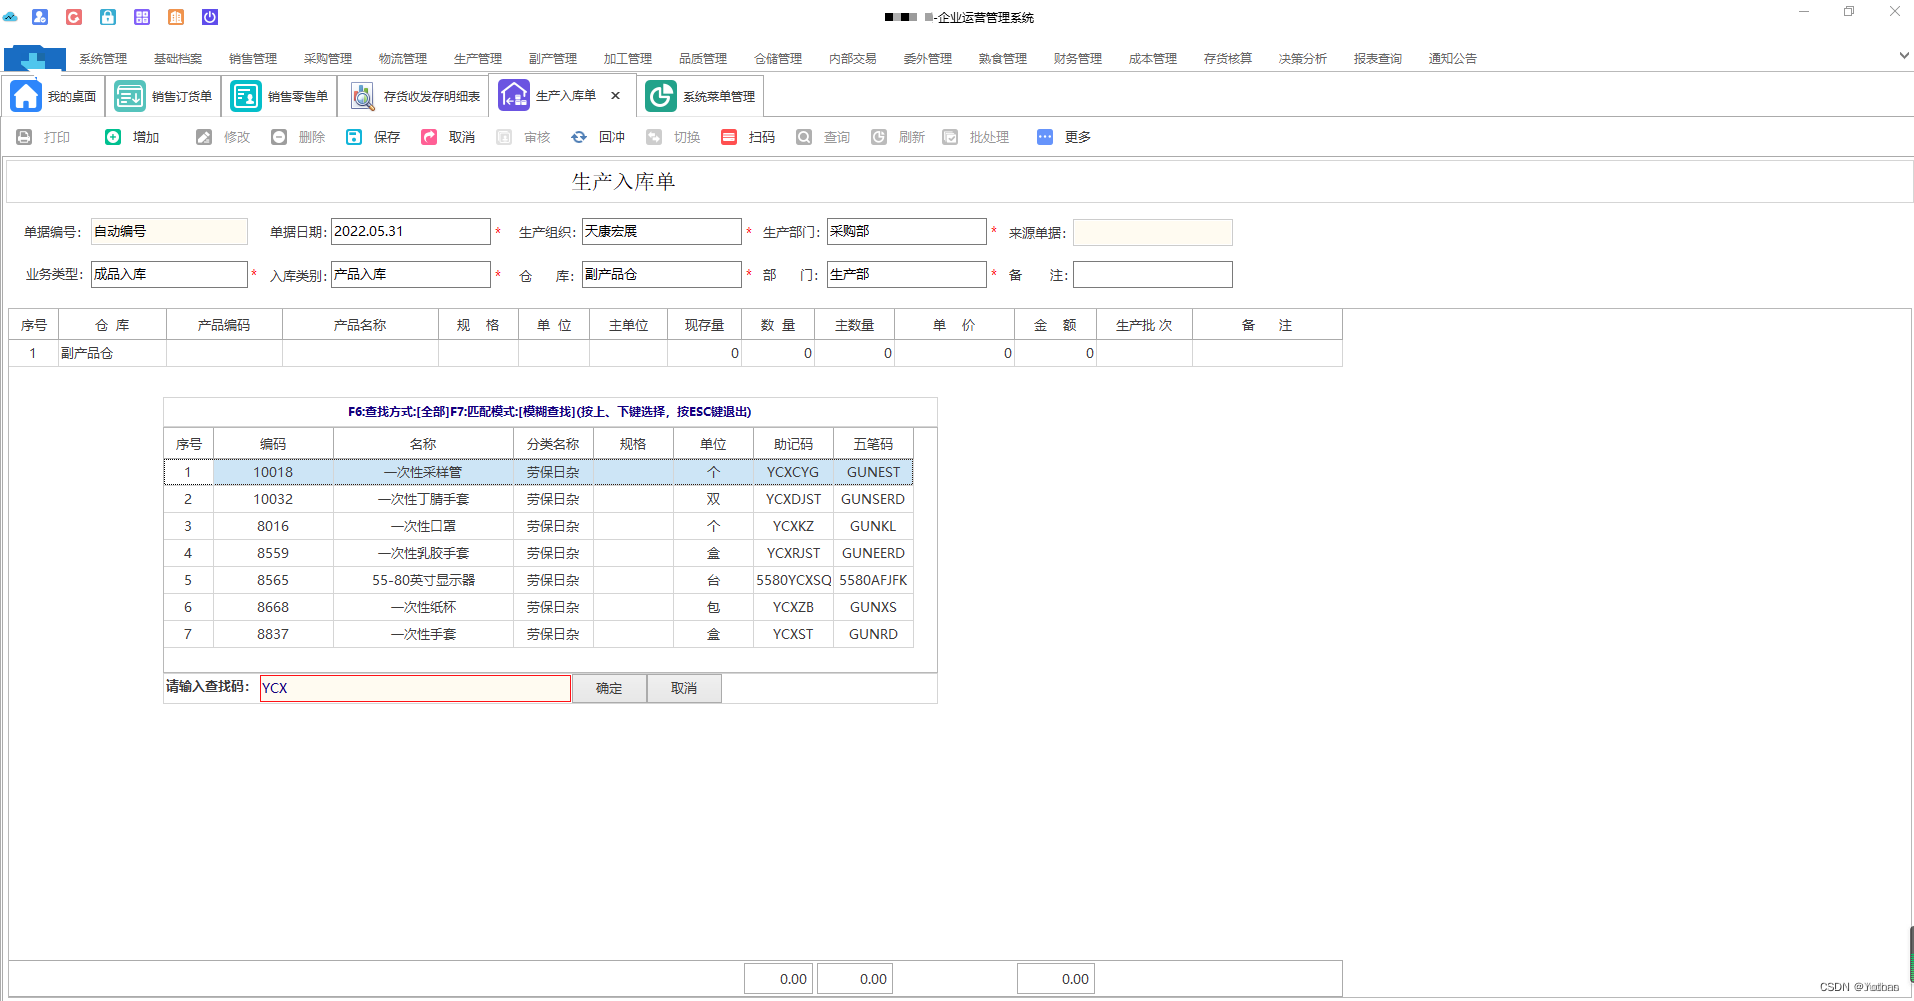Click the 刷新 refresh icon
Image resolution: width=1914 pixels, height=1001 pixels.
[x=897, y=137]
